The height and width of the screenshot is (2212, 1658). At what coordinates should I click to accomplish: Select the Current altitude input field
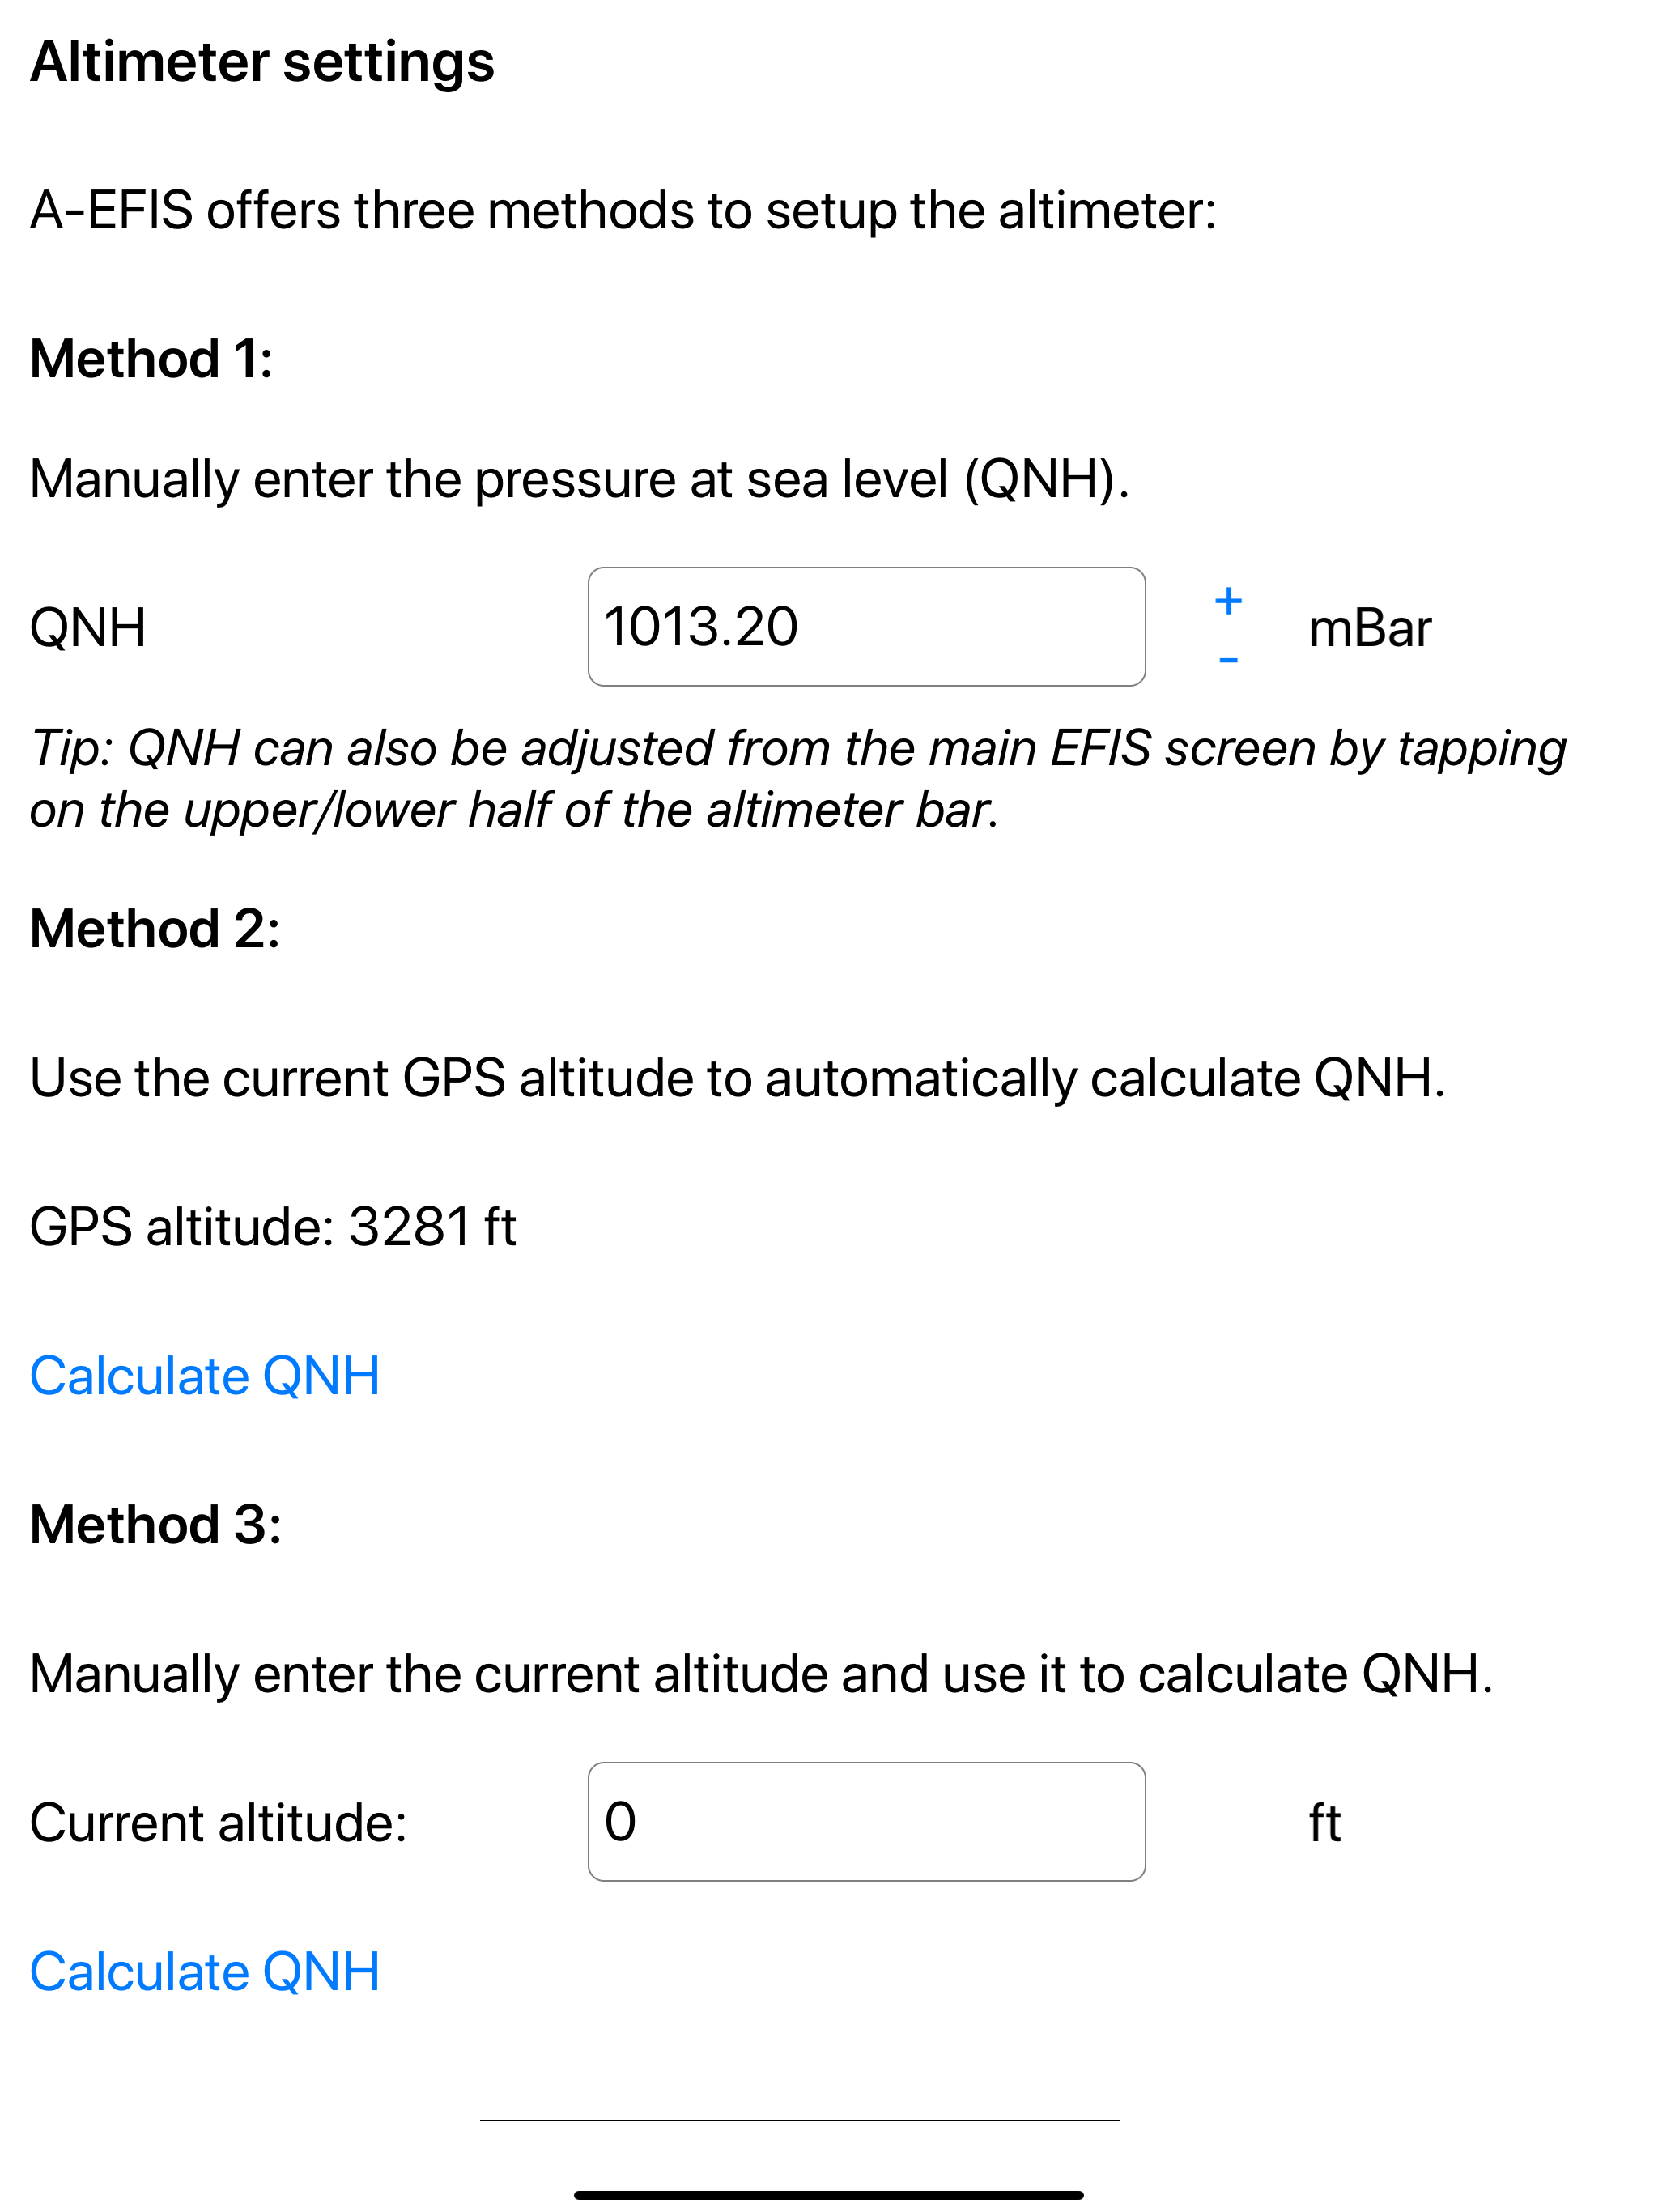[x=866, y=1822]
